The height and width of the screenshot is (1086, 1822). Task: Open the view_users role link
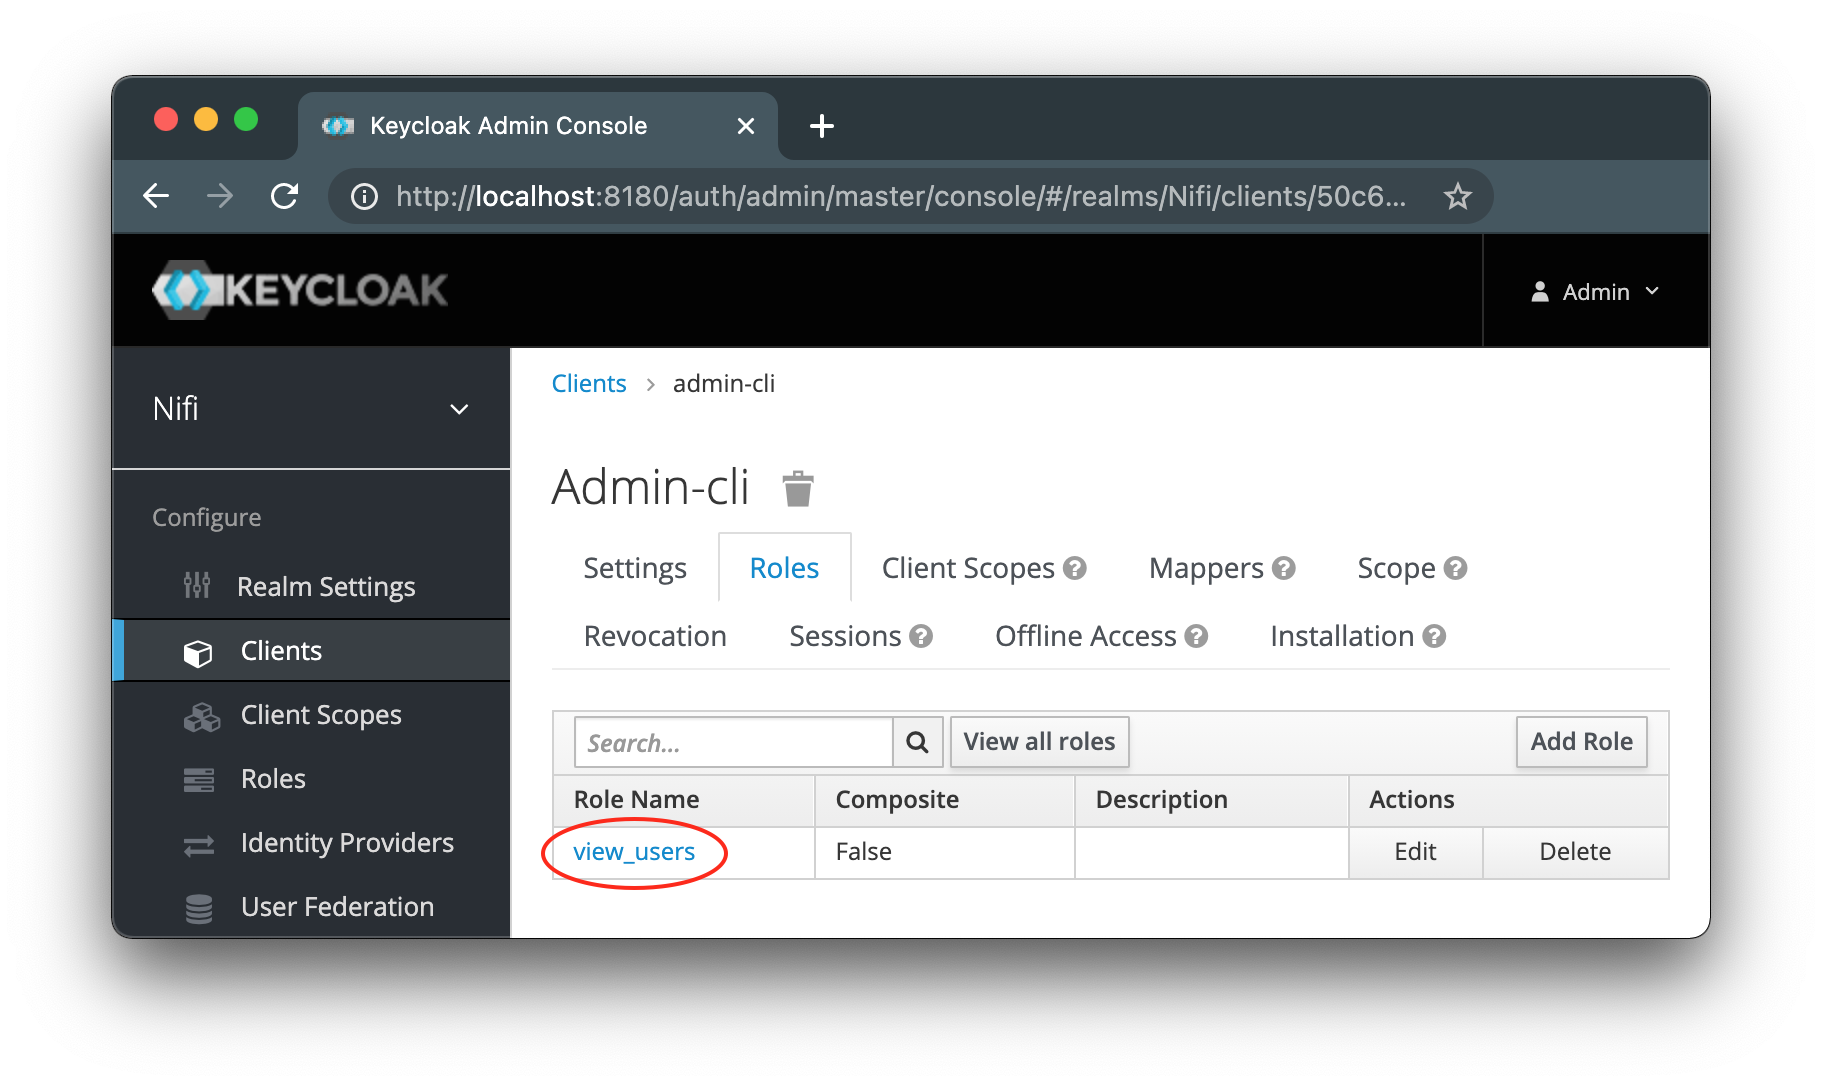click(634, 852)
